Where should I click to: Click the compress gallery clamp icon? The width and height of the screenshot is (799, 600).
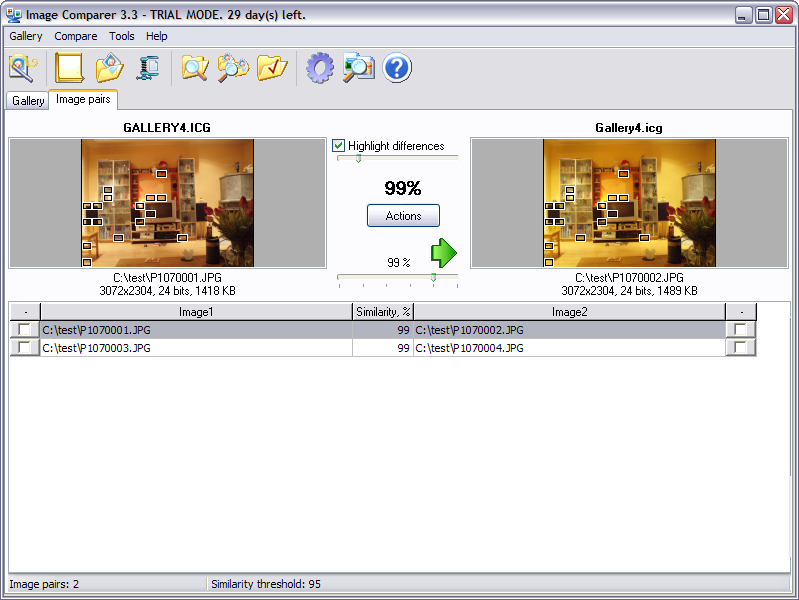[x=148, y=68]
